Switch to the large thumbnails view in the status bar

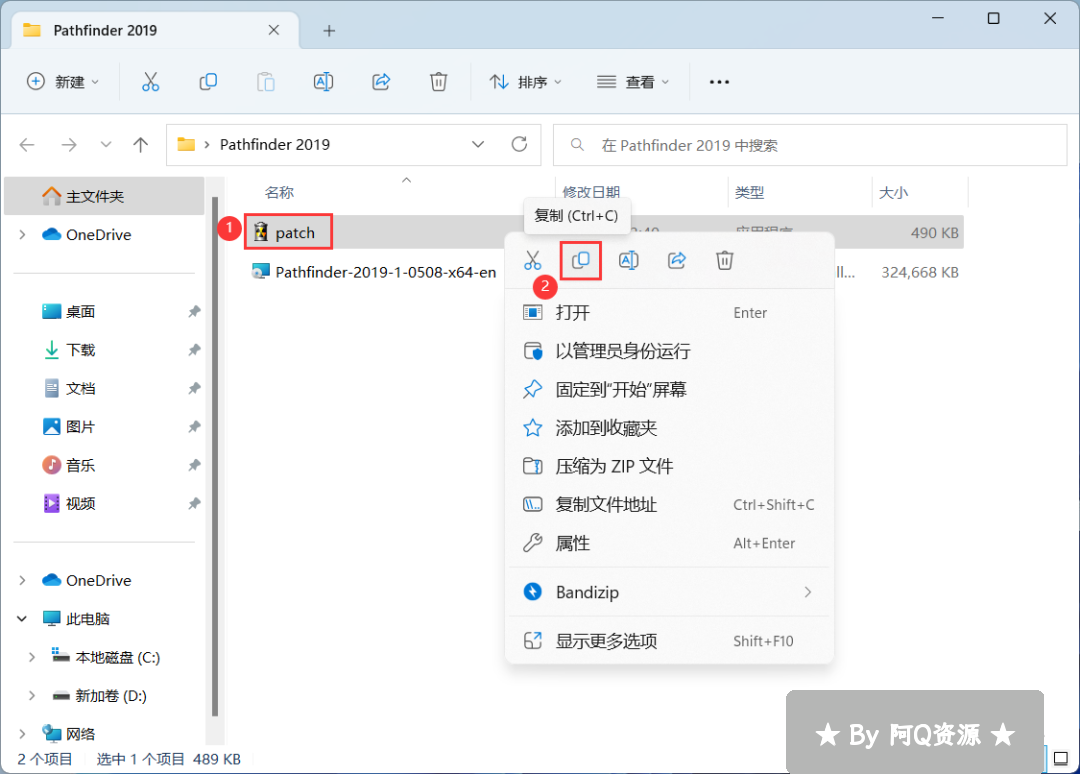pos(1061,758)
